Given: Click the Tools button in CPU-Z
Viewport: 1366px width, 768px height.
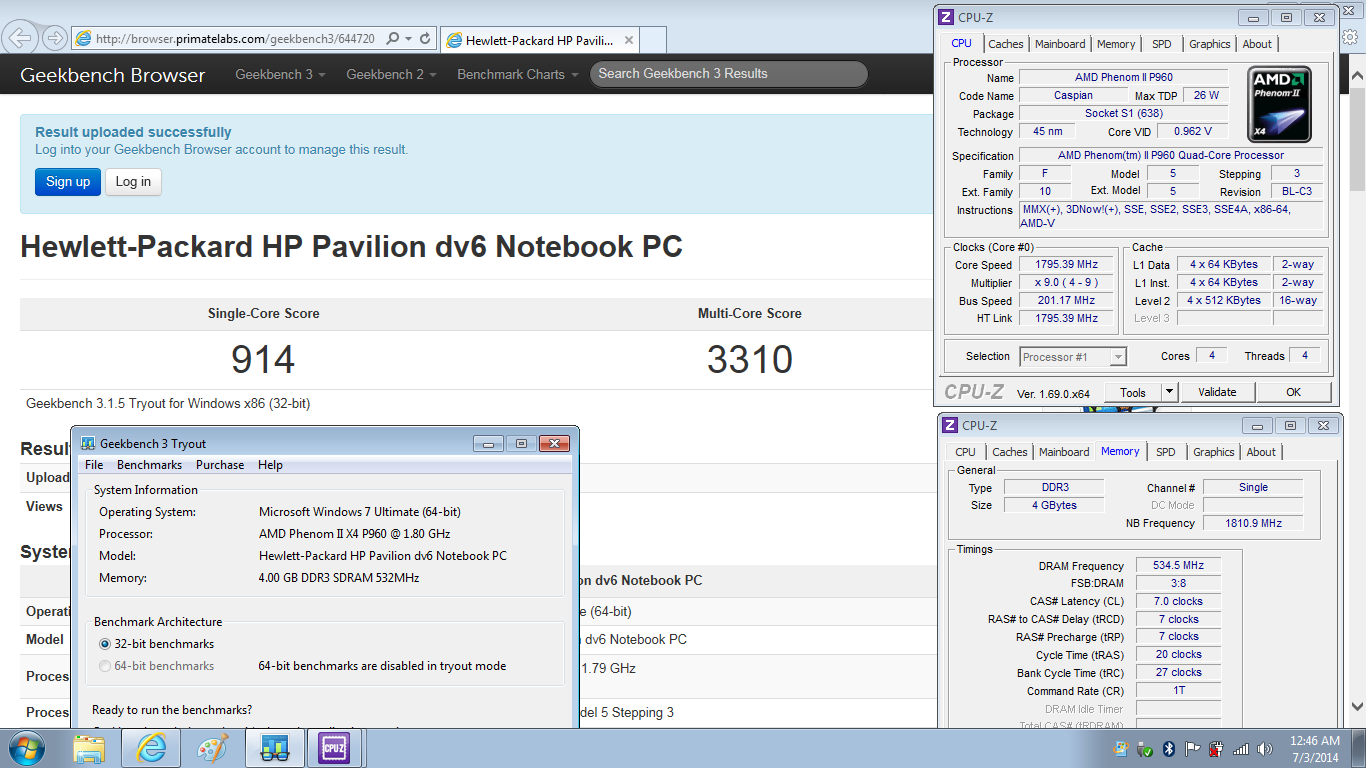Looking at the screenshot, I should [1133, 392].
